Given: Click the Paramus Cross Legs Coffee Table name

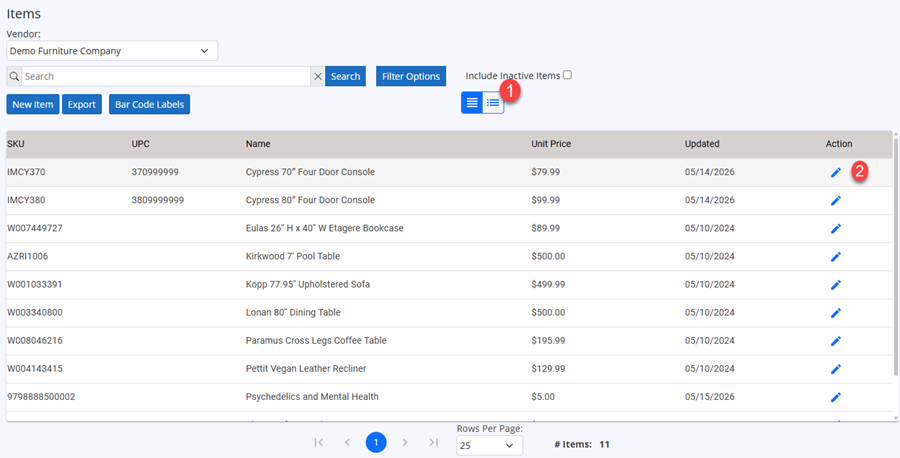Looking at the screenshot, I should [316, 341].
